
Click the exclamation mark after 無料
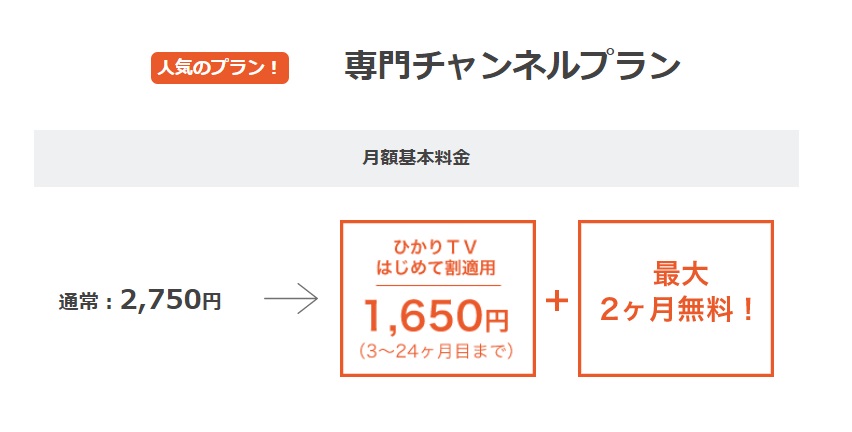pos(748,310)
